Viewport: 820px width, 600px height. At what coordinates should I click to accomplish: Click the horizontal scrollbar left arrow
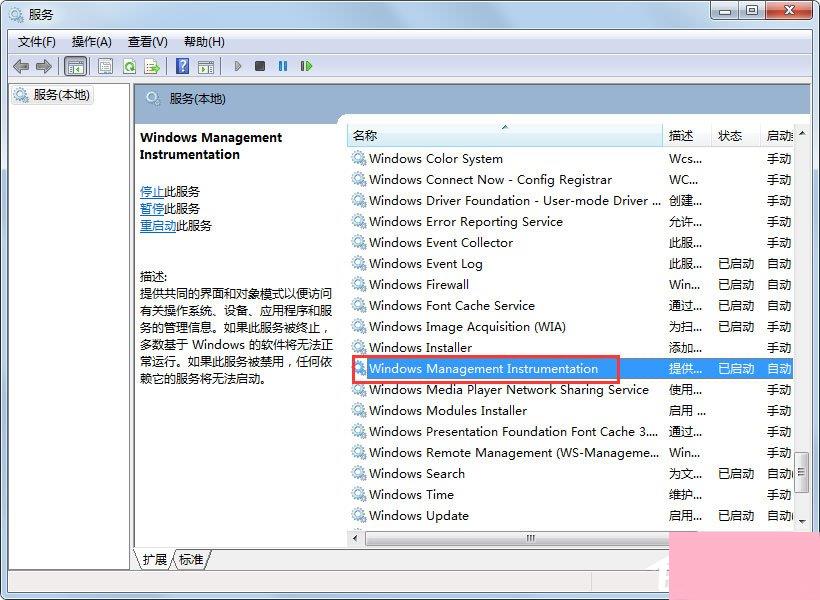tap(356, 538)
